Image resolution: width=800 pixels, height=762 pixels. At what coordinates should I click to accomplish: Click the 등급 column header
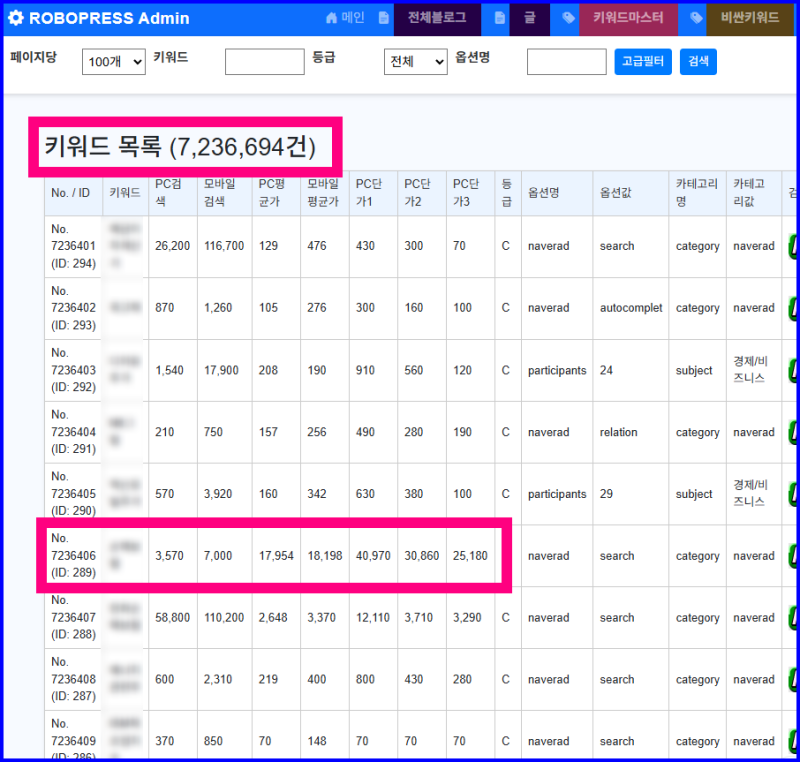pos(508,193)
